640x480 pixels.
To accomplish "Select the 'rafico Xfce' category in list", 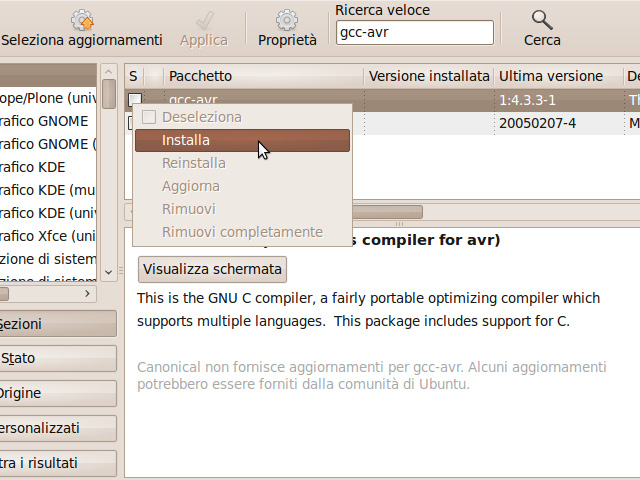I will [x=46, y=236].
